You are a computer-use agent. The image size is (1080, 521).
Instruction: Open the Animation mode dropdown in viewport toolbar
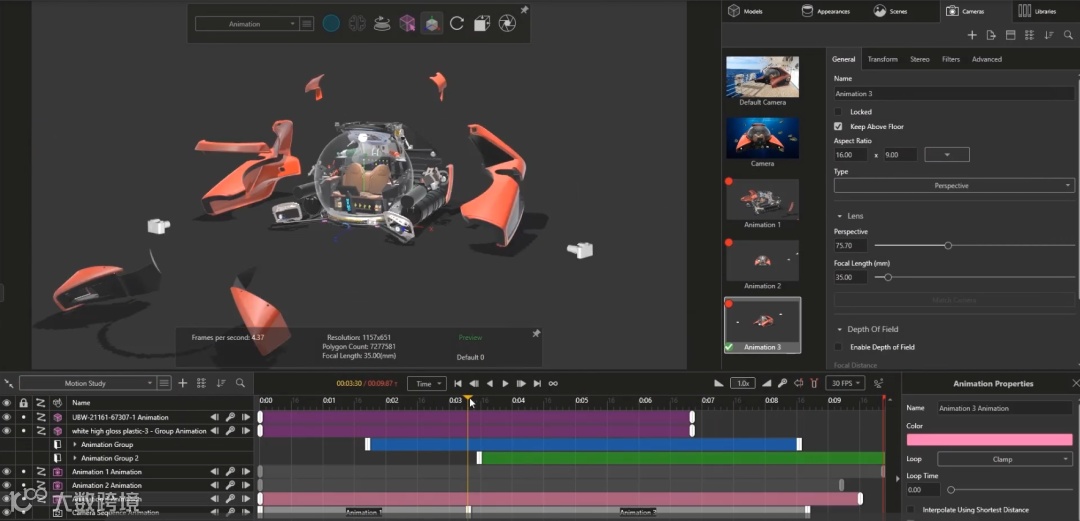click(x=245, y=24)
